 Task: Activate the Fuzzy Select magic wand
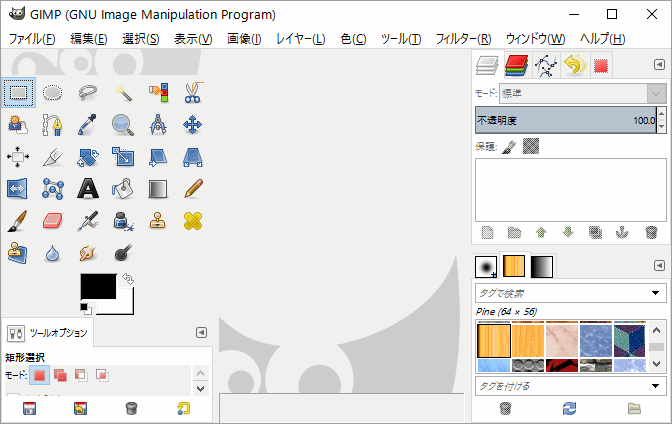(x=123, y=92)
